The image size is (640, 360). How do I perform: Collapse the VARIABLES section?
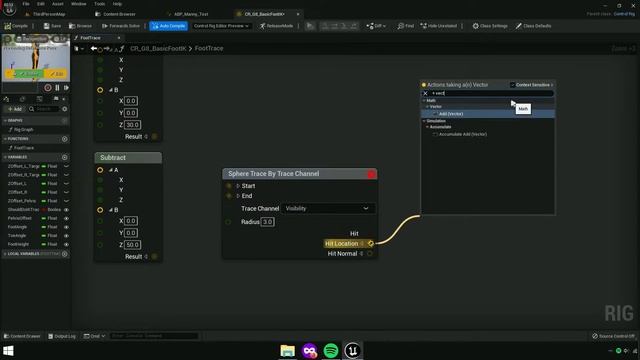[x=5, y=157]
